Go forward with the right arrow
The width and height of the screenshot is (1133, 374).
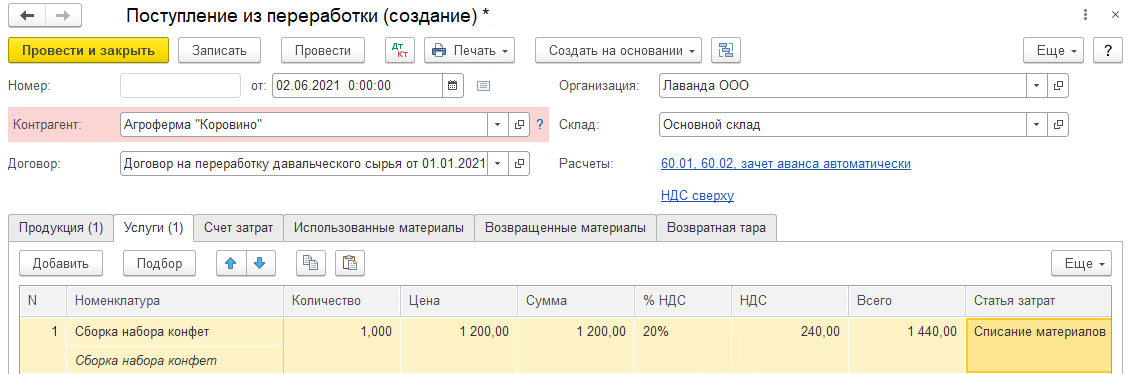point(63,15)
